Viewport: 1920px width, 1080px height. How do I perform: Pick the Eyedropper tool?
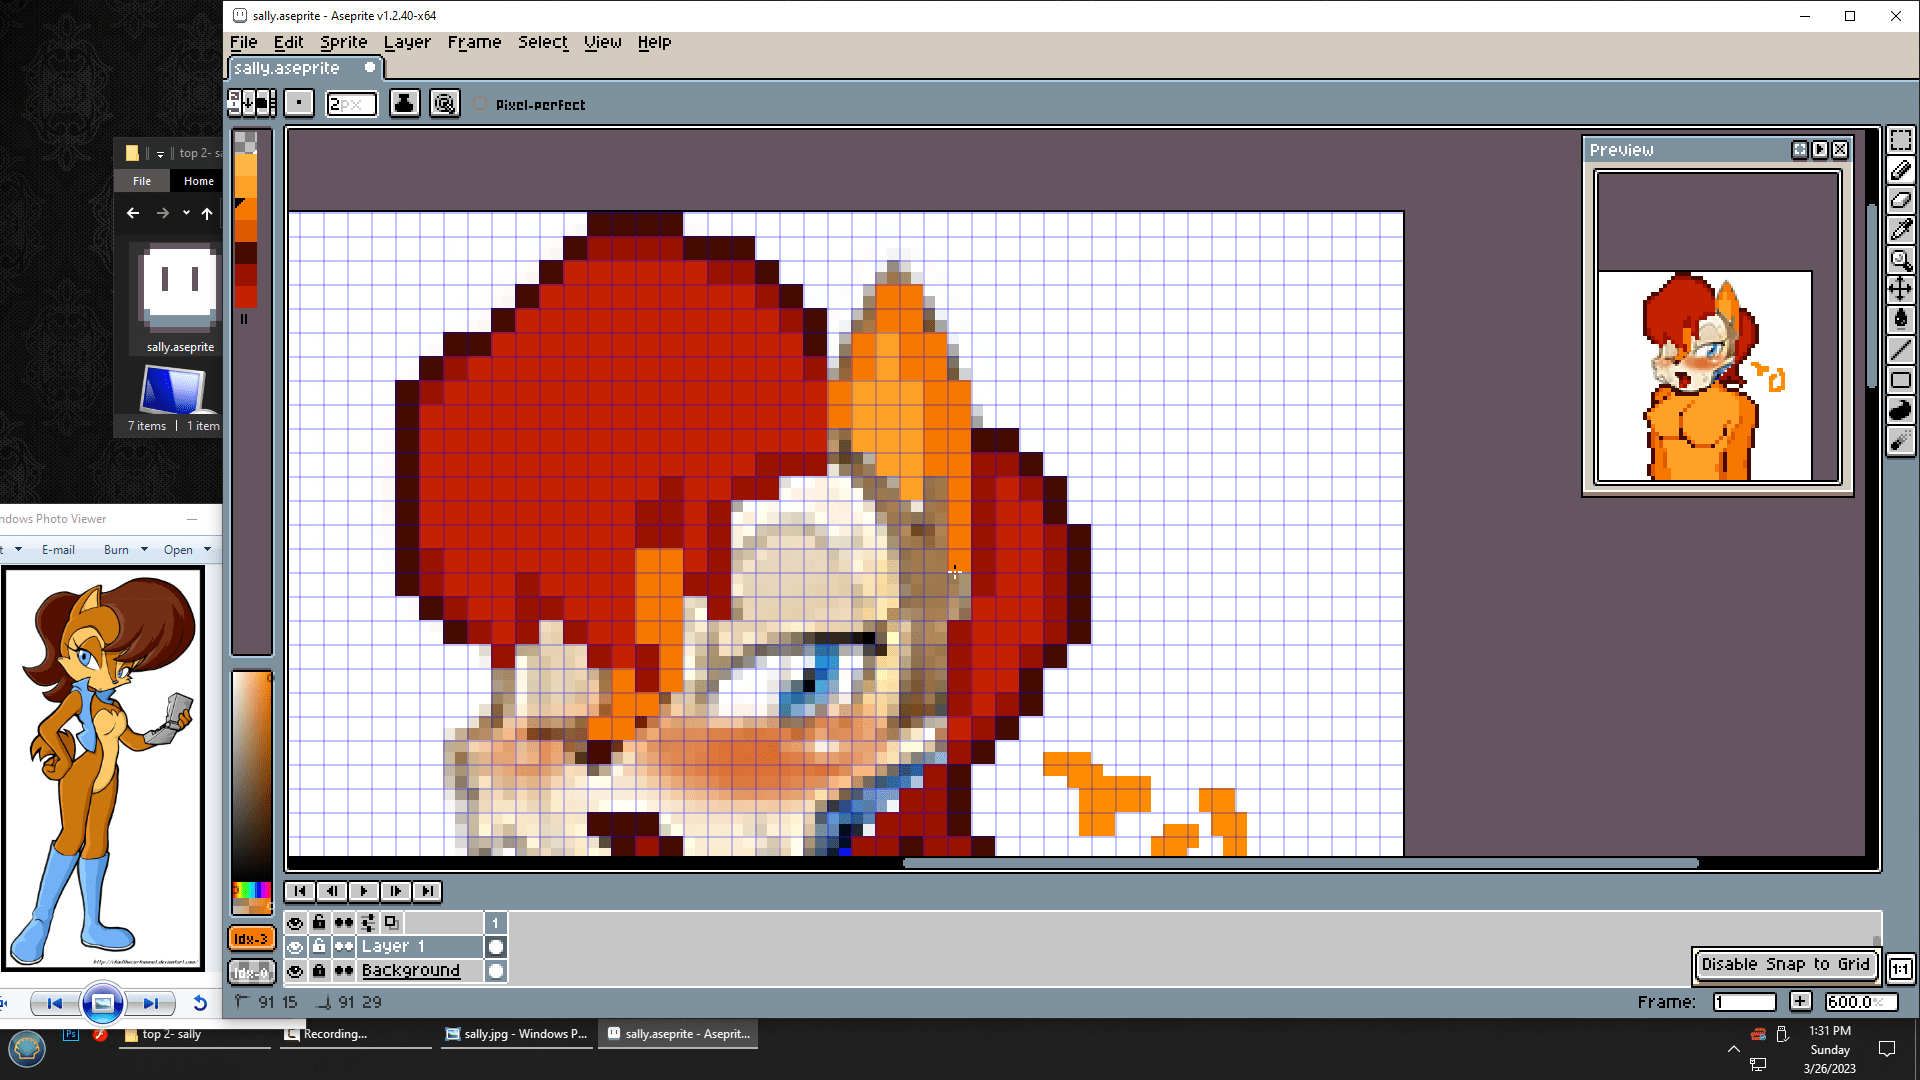[1900, 230]
